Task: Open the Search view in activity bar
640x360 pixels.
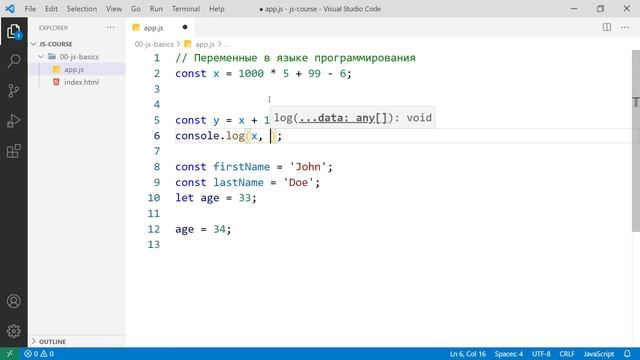Action: (13, 61)
